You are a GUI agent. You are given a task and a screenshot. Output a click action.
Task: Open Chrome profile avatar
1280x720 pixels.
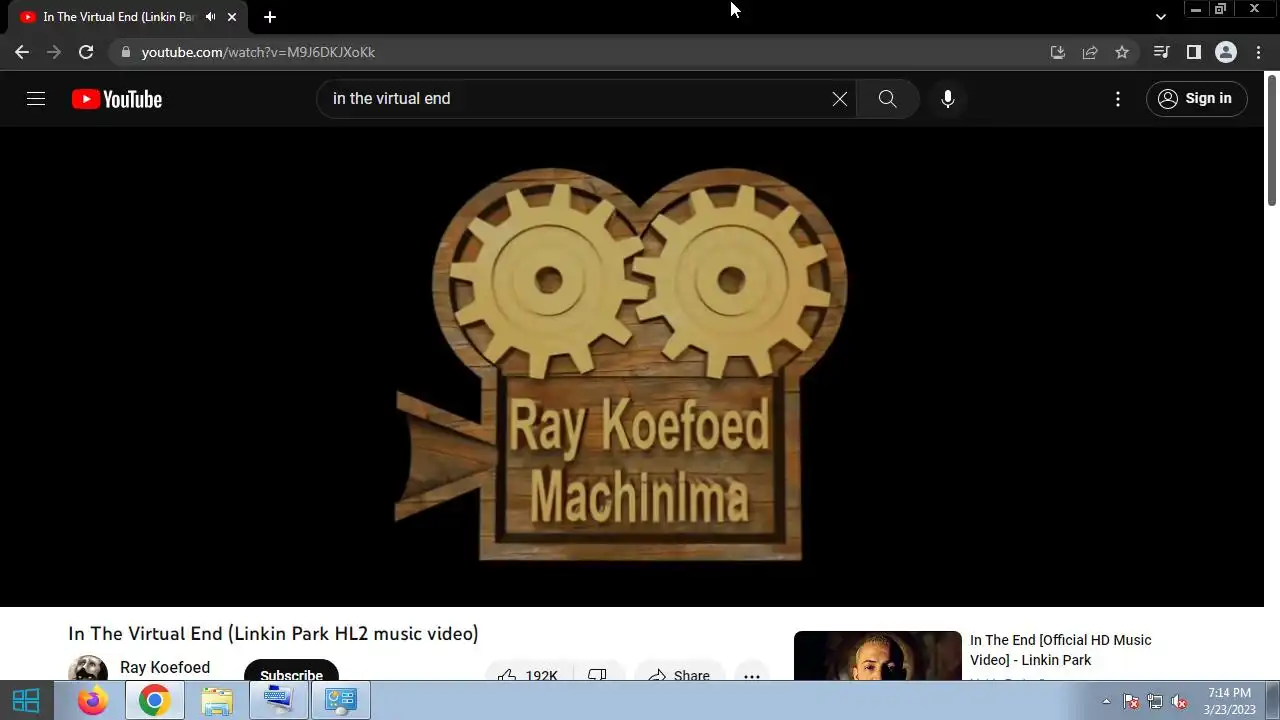coord(1226,52)
